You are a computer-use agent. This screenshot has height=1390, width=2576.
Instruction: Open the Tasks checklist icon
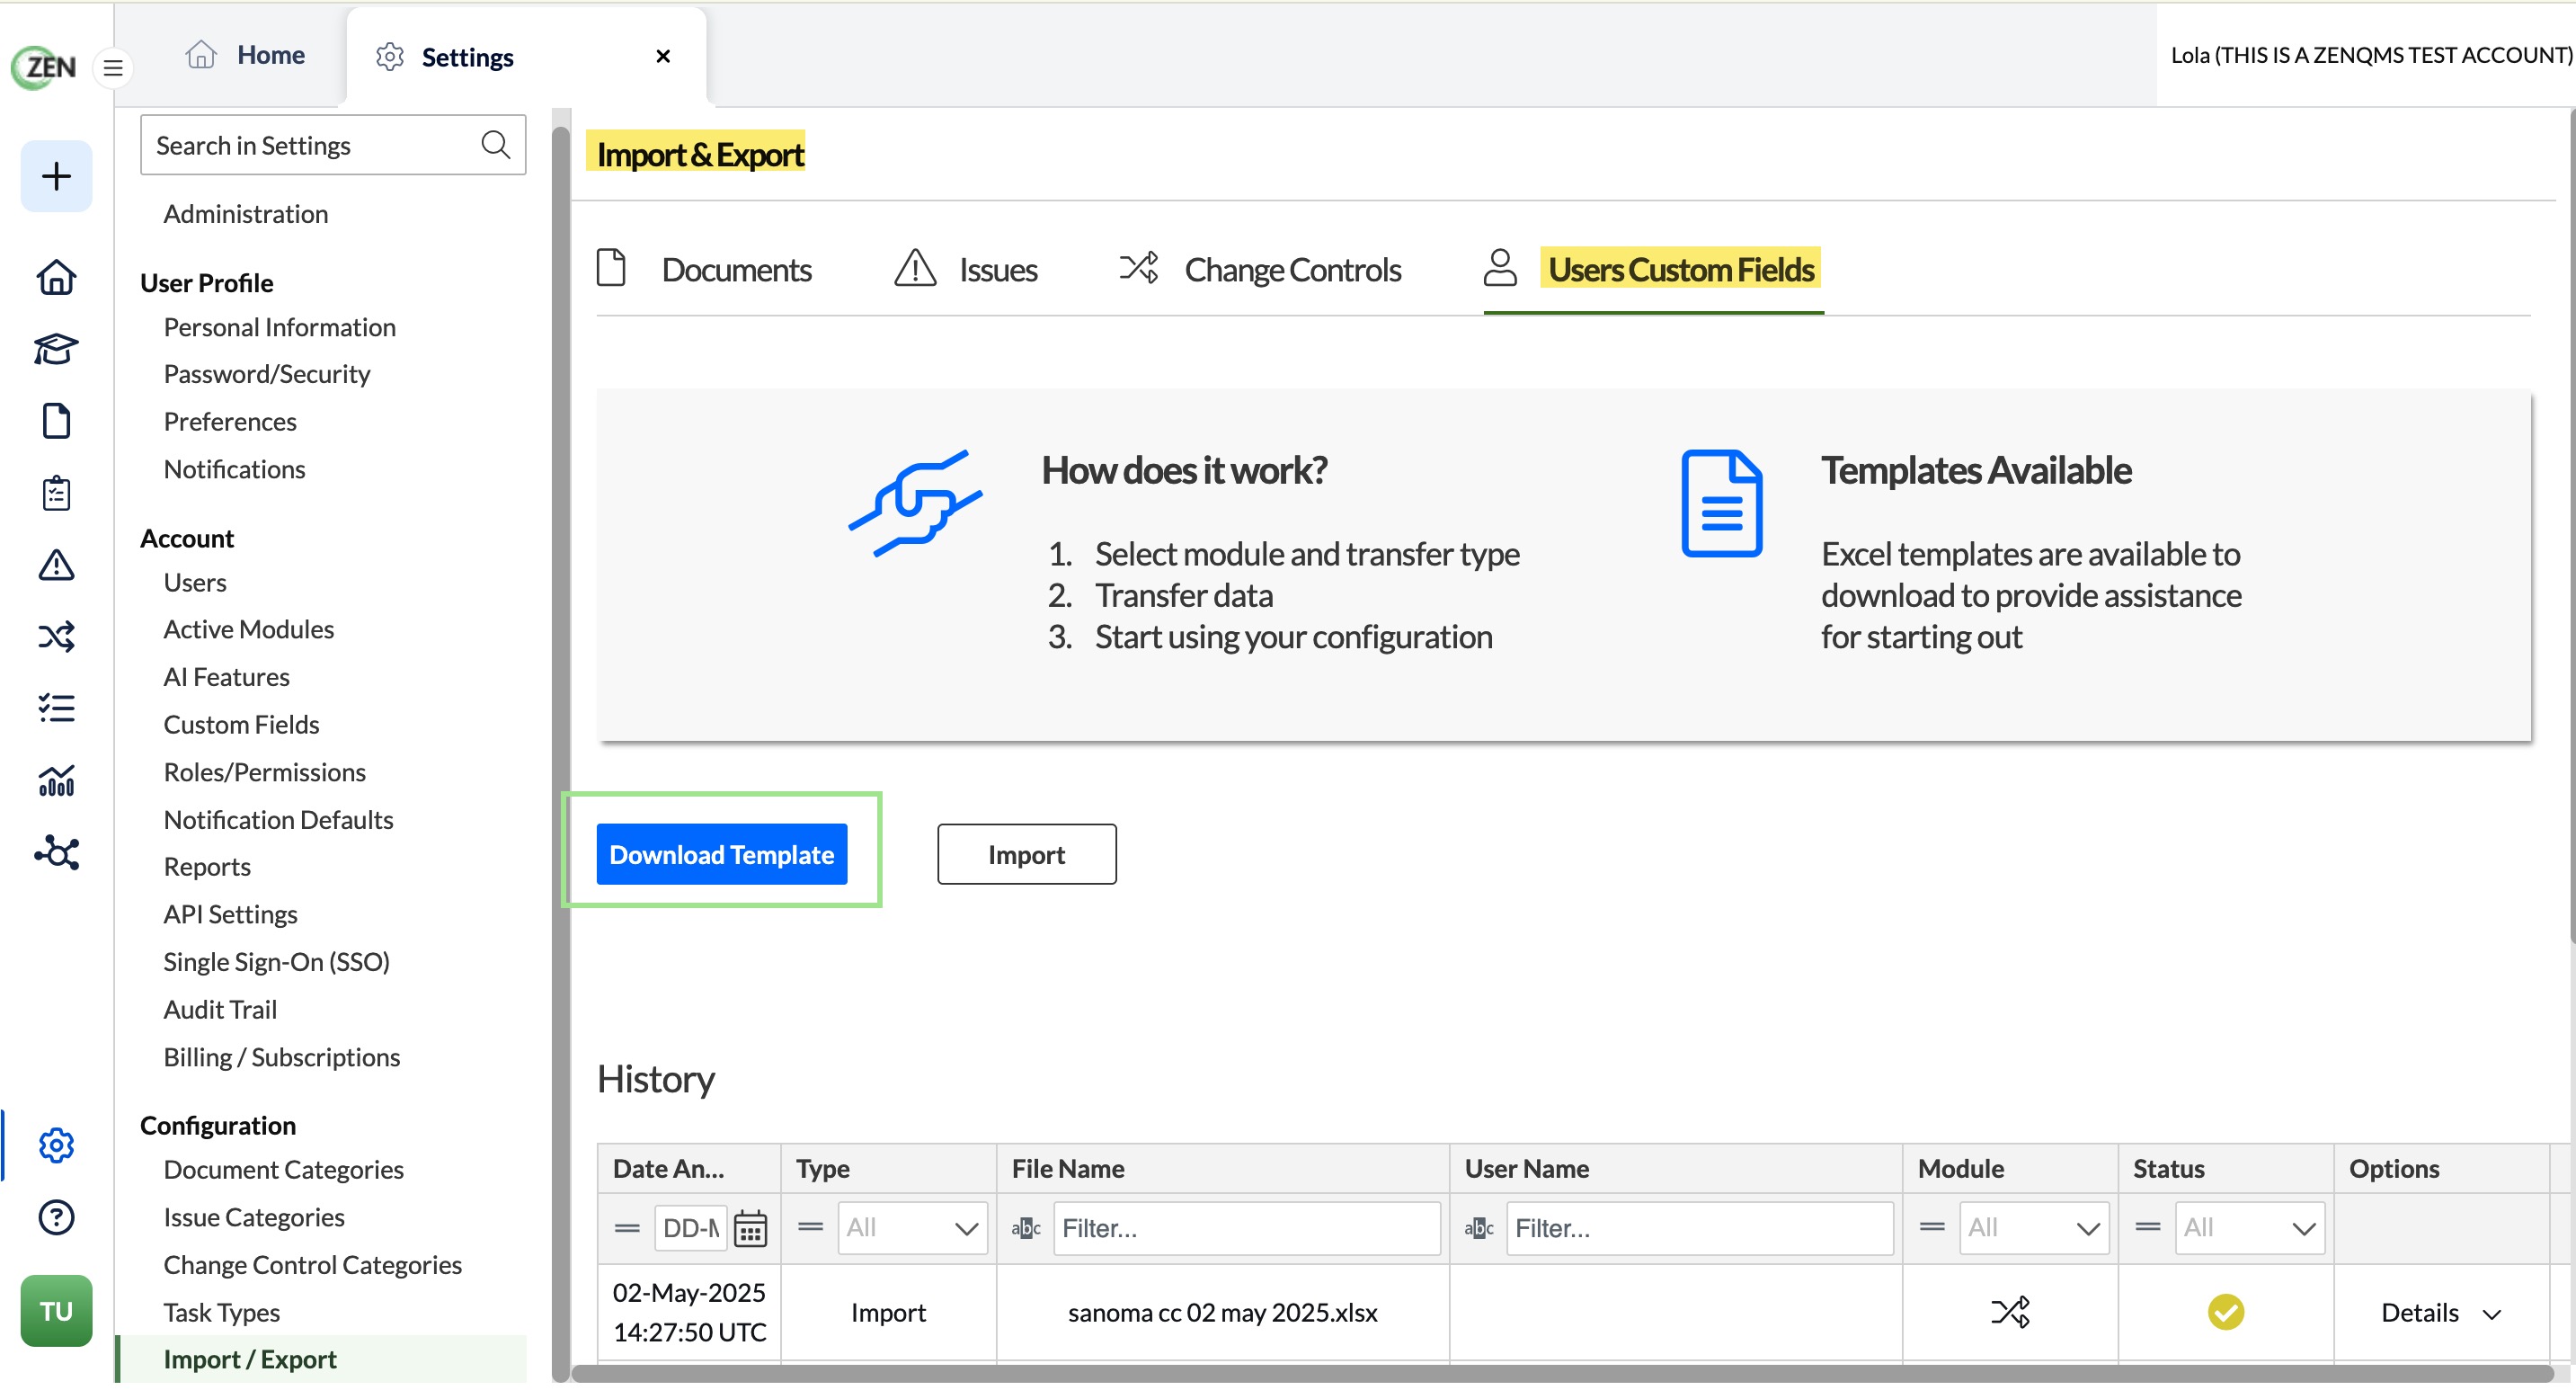coord(56,708)
